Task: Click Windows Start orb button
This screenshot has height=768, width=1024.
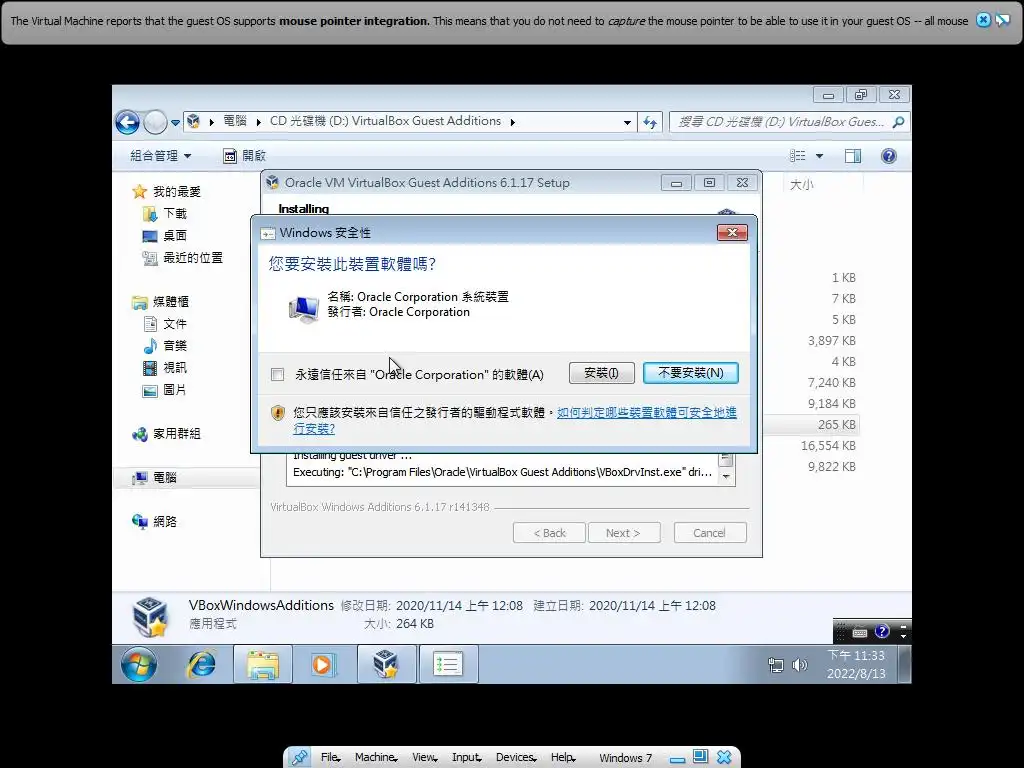Action: (x=139, y=665)
